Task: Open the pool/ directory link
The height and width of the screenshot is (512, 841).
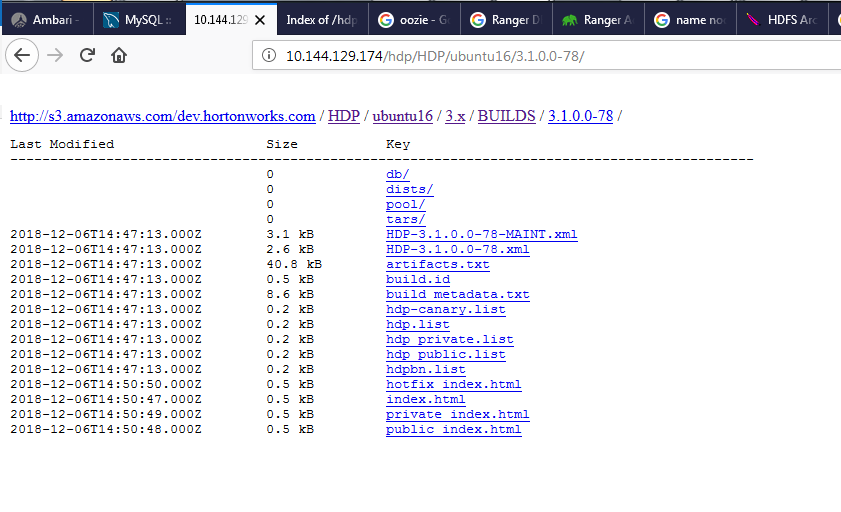Action: 405,204
